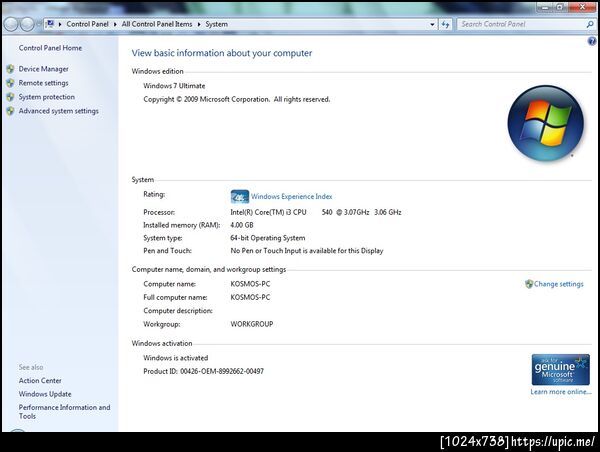Click the refresh button beside address bar
Screen dimensions: 600x452
click(x=445, y=24)
